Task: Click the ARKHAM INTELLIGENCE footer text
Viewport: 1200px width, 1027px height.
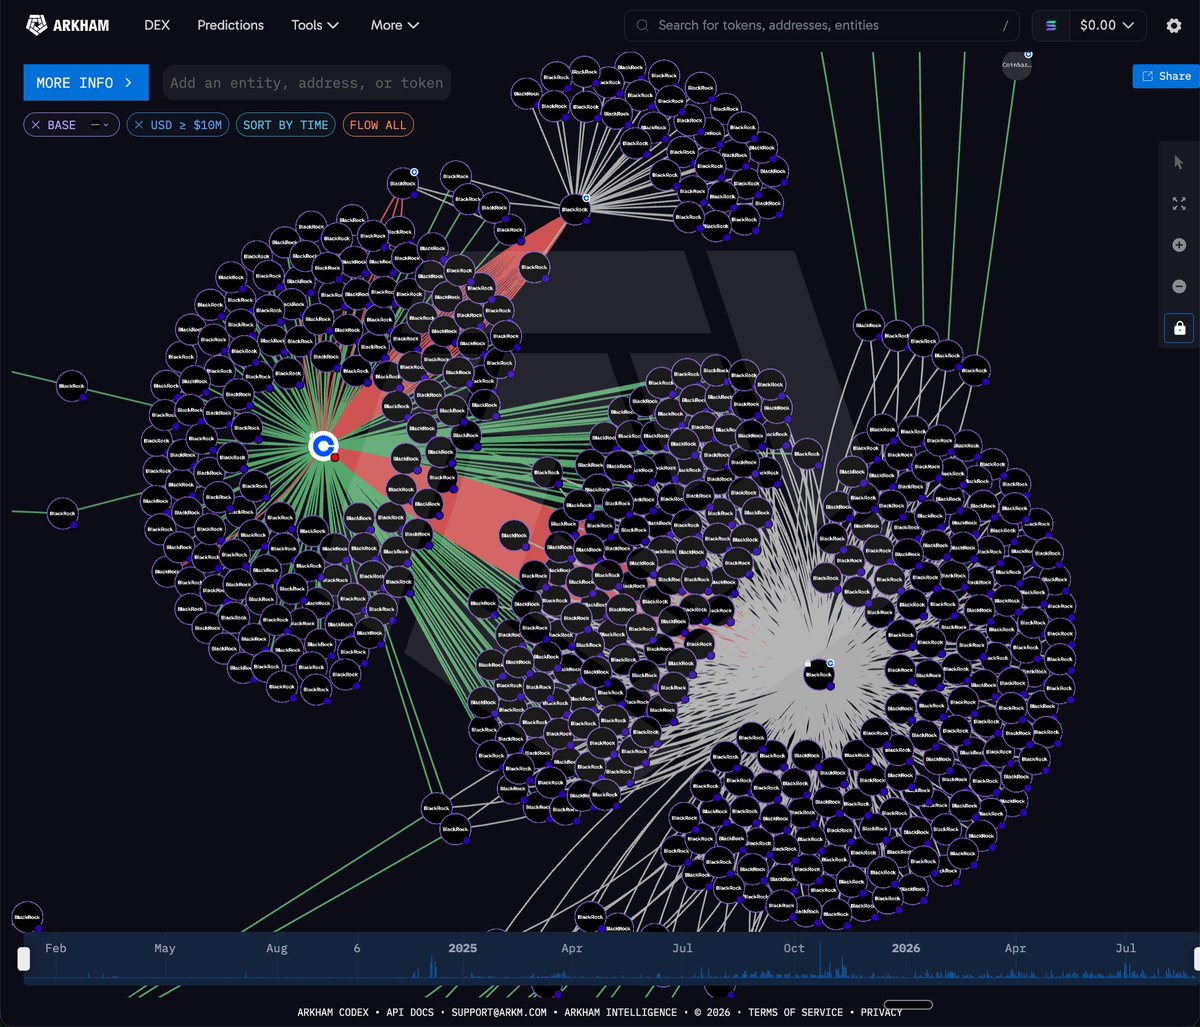Action: (x=622, y=1012)
